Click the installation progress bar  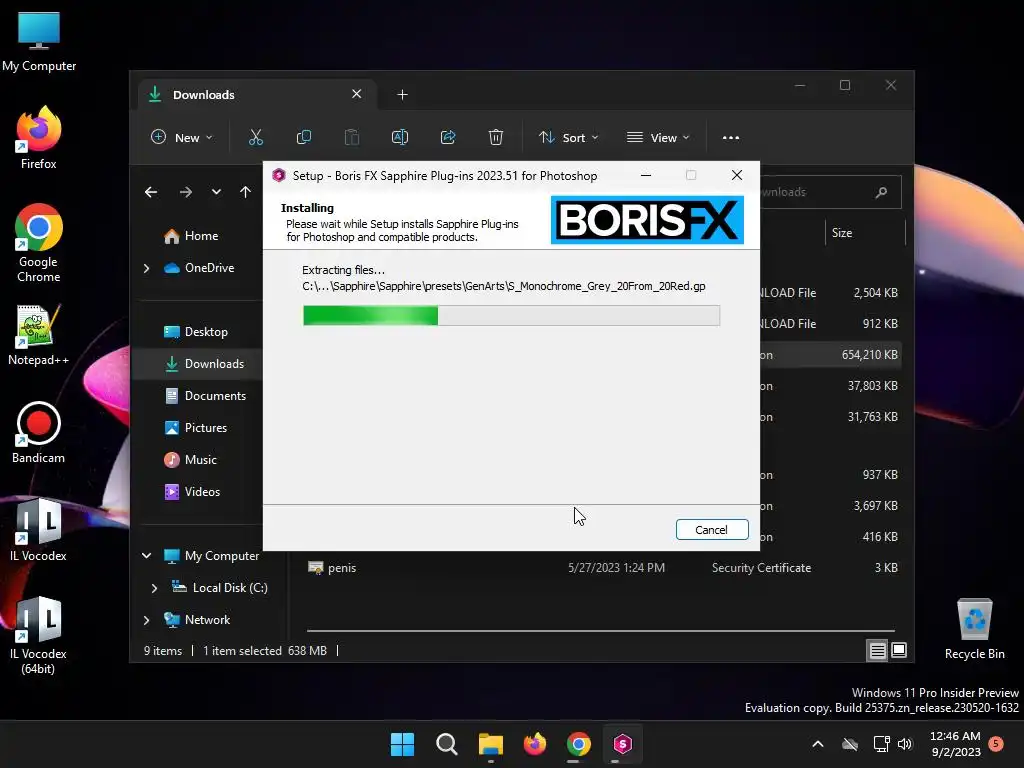coord(511,315)
